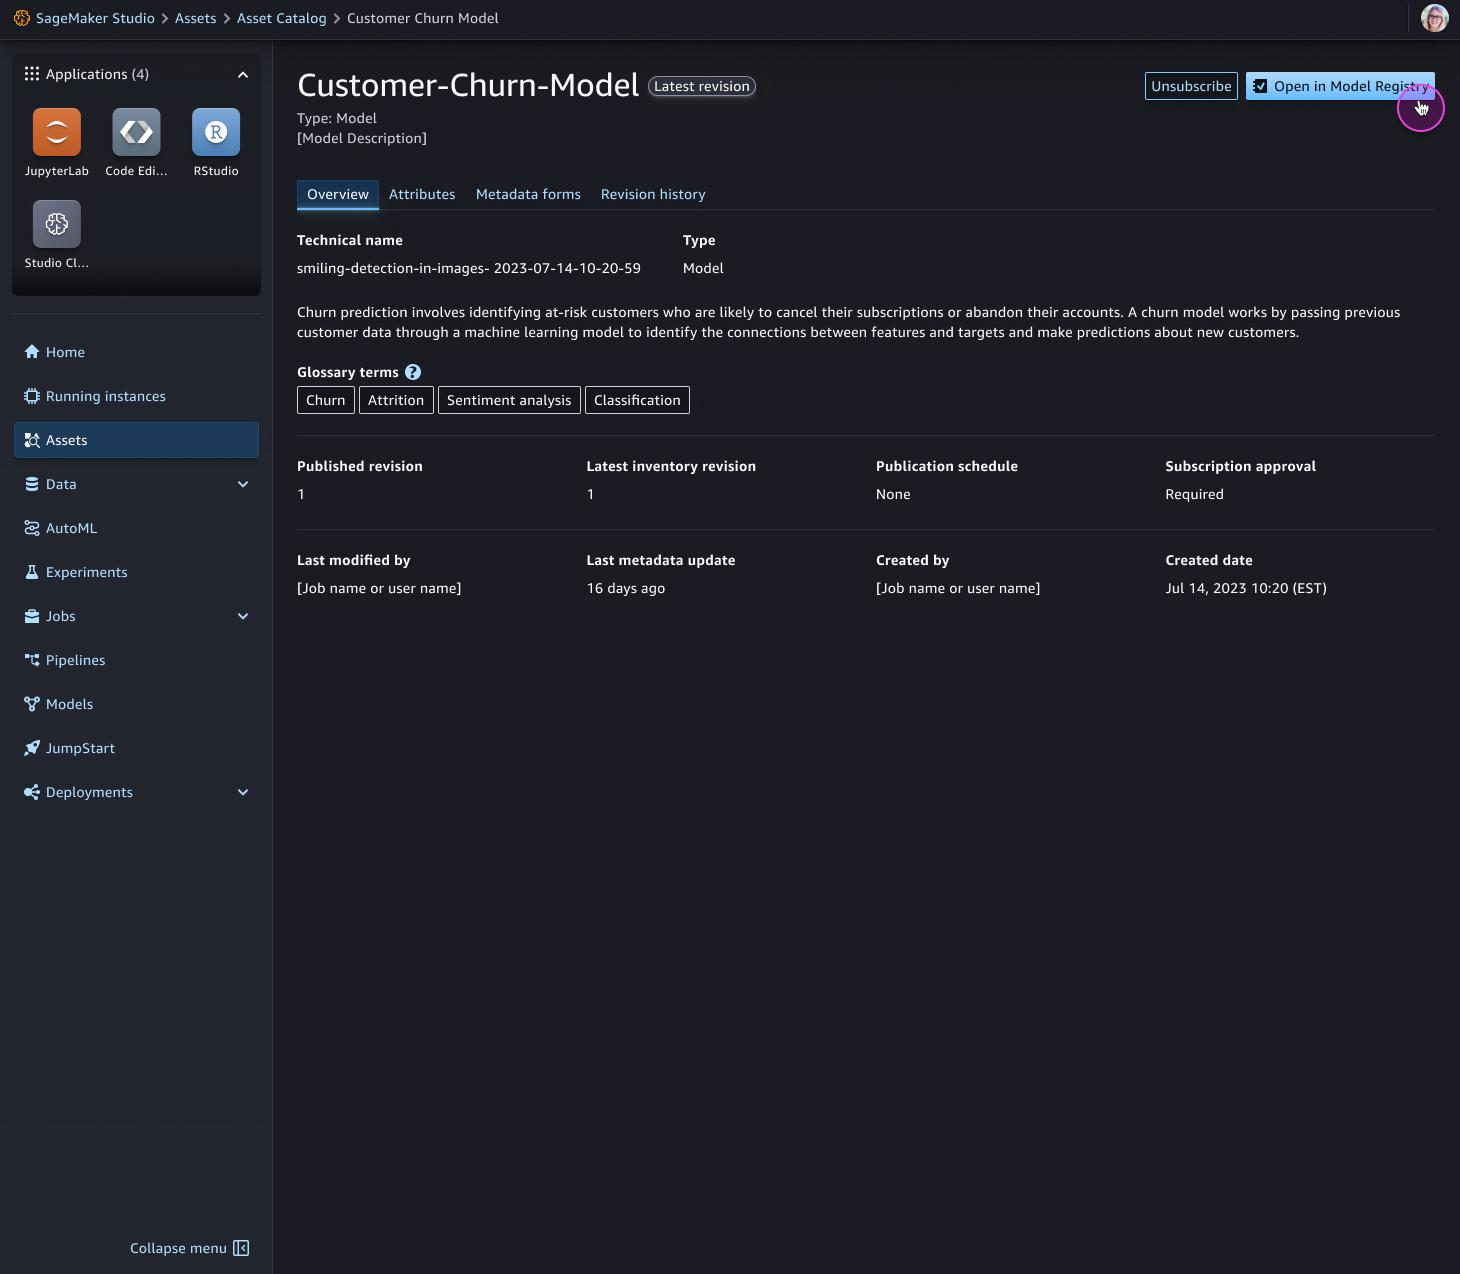The height and width of the screenshot is (1274, 1460).
Task: Click the Deployments sidebar icon
Action: pyautogui.click(x=32, y=792)
